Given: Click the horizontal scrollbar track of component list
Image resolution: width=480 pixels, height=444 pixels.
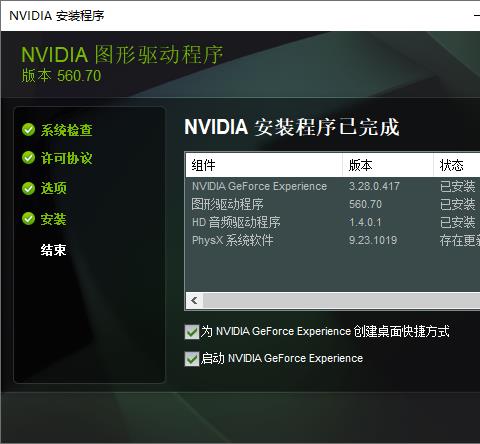Looking at the screenshot, I should tap(342, 300).
